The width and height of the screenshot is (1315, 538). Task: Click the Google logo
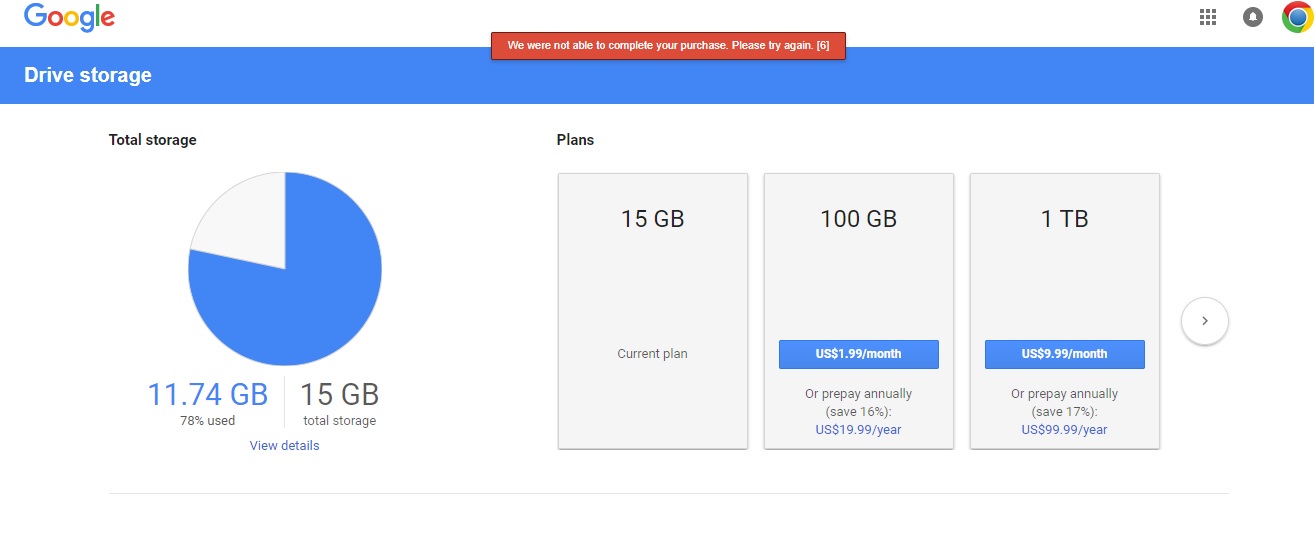pos(69,18)
